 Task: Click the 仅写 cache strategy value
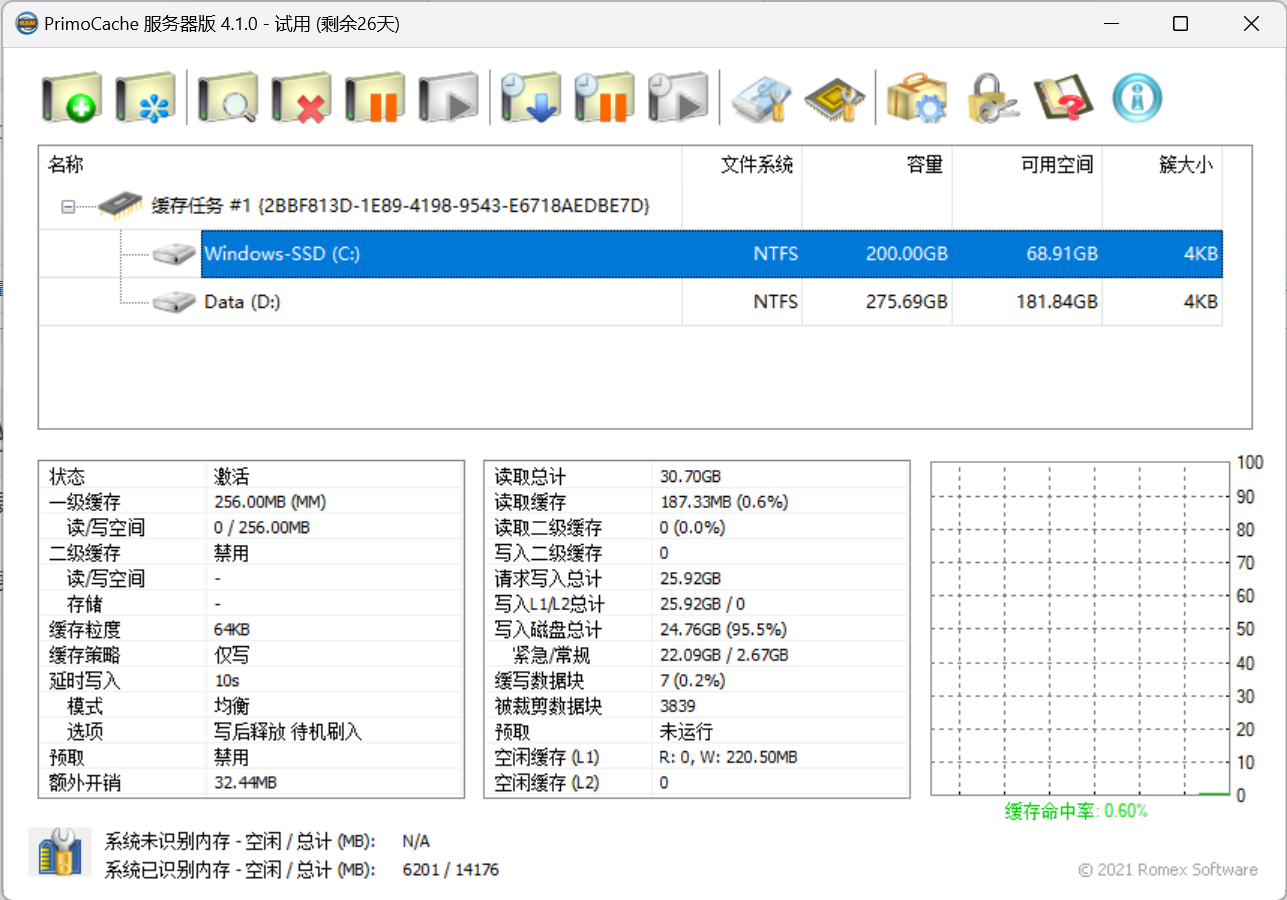(231, 655)
